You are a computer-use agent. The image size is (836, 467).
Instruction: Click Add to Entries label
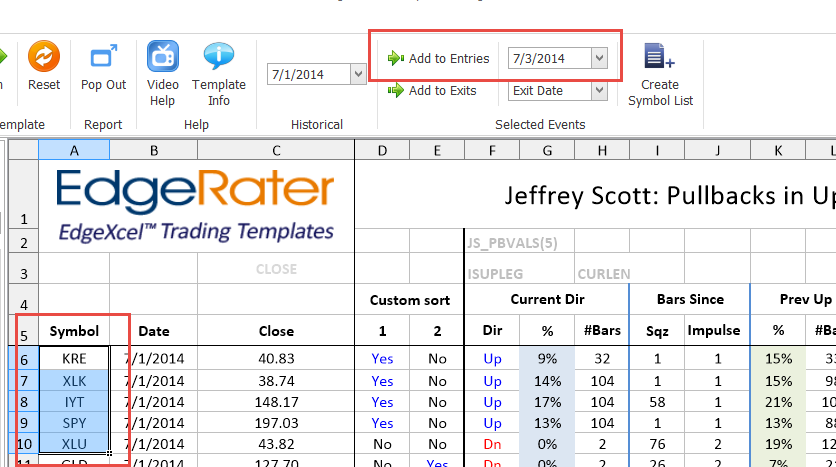click(449, 59)
